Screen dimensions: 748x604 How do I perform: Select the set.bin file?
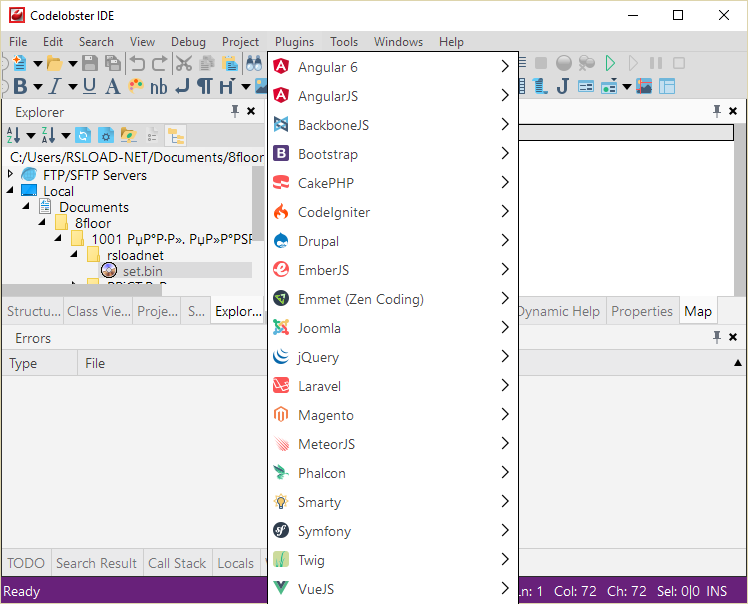tap(143, 271)
